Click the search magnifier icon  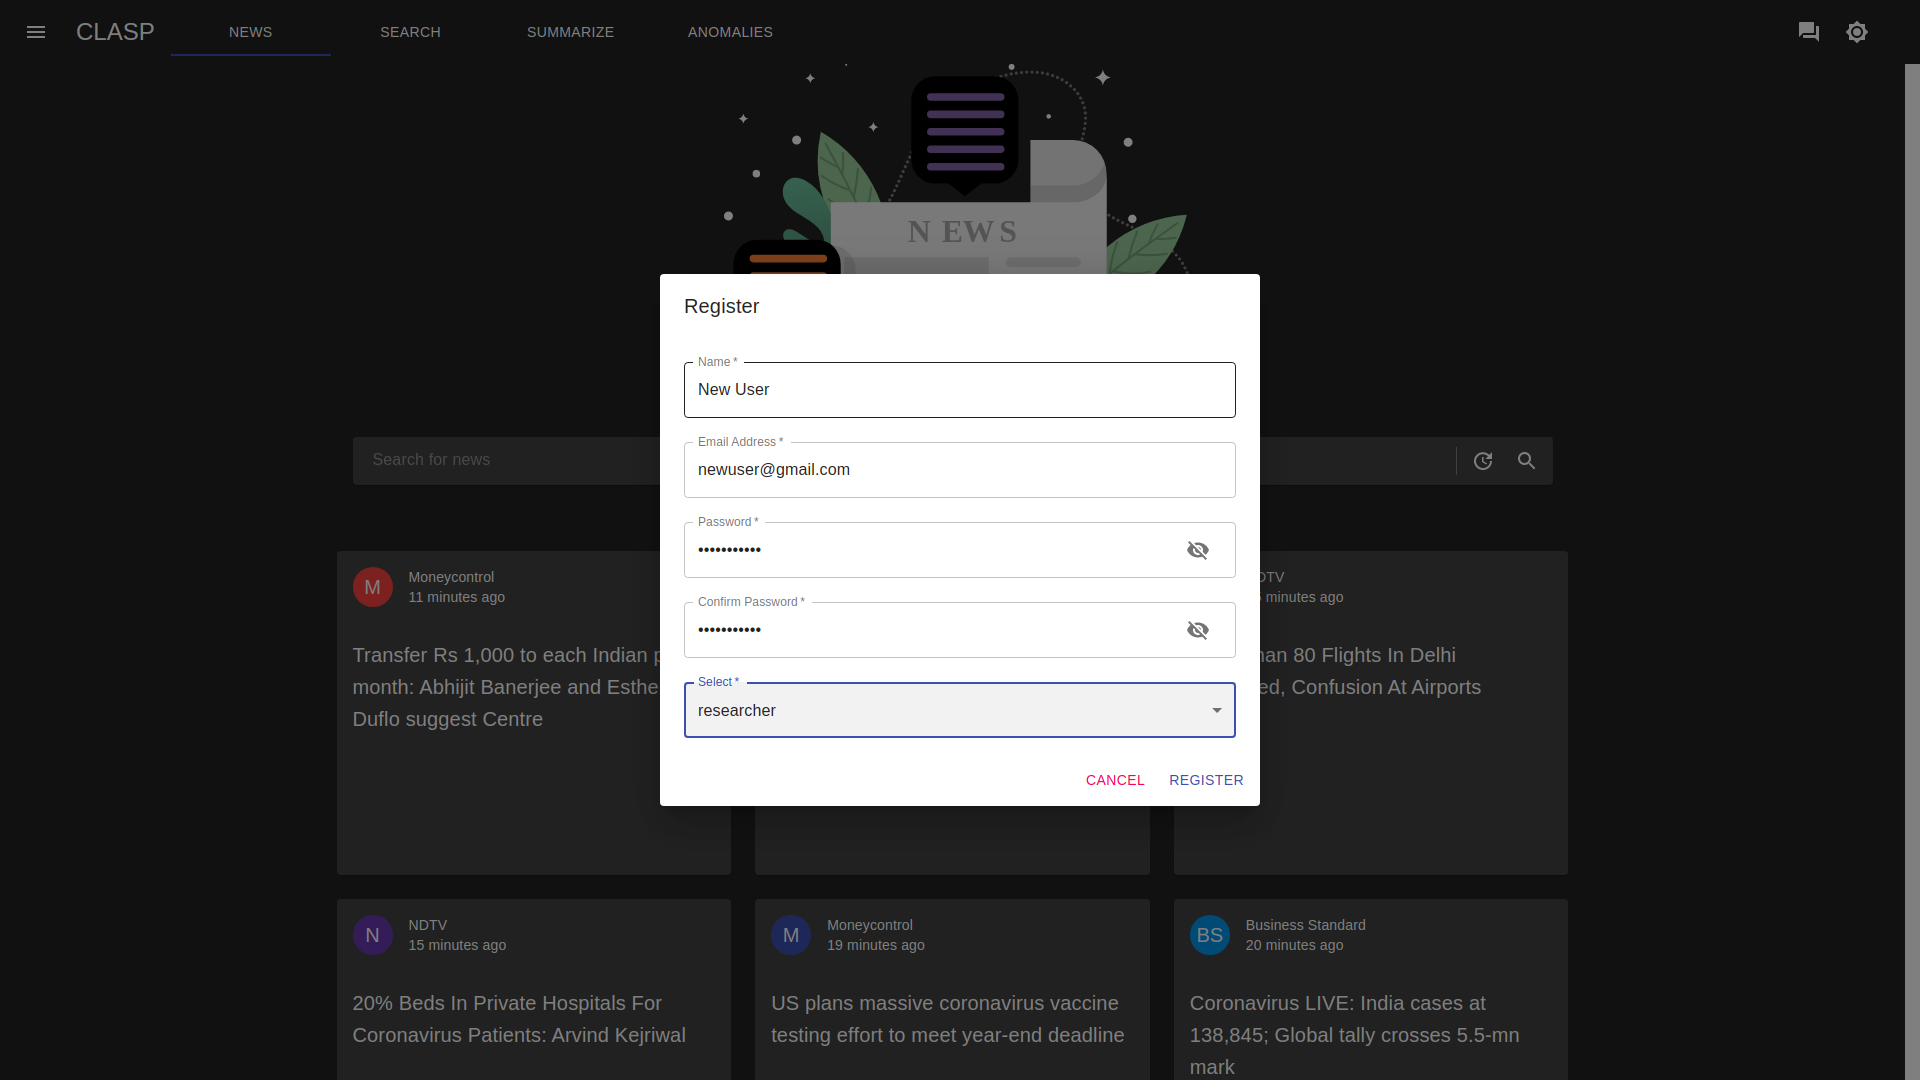pyautogui.click(x=1526, y=461)
